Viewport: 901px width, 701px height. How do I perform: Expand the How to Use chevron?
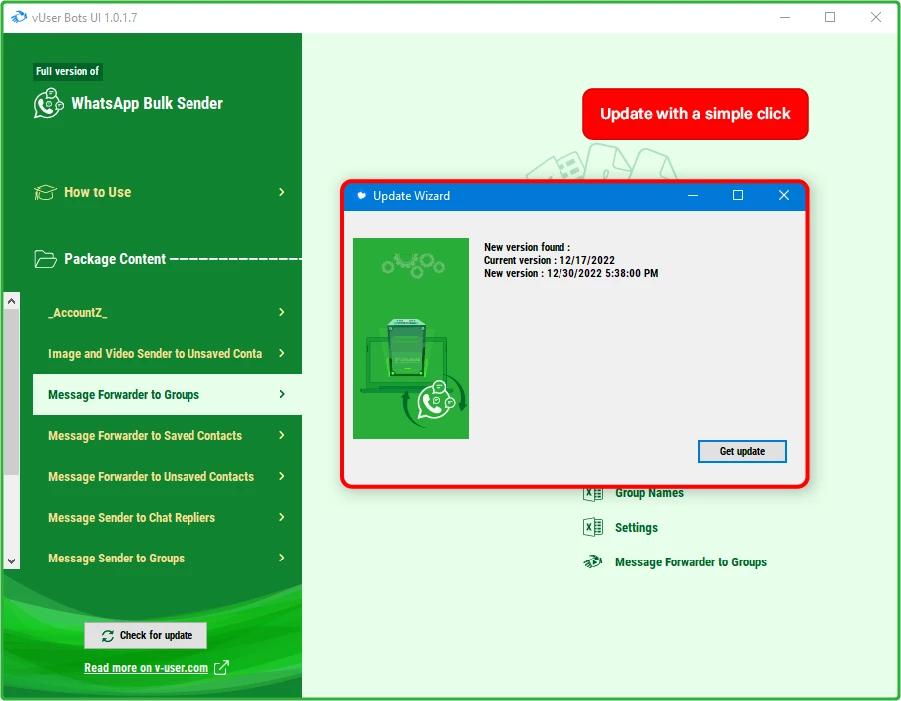click(x=282, y=192)
